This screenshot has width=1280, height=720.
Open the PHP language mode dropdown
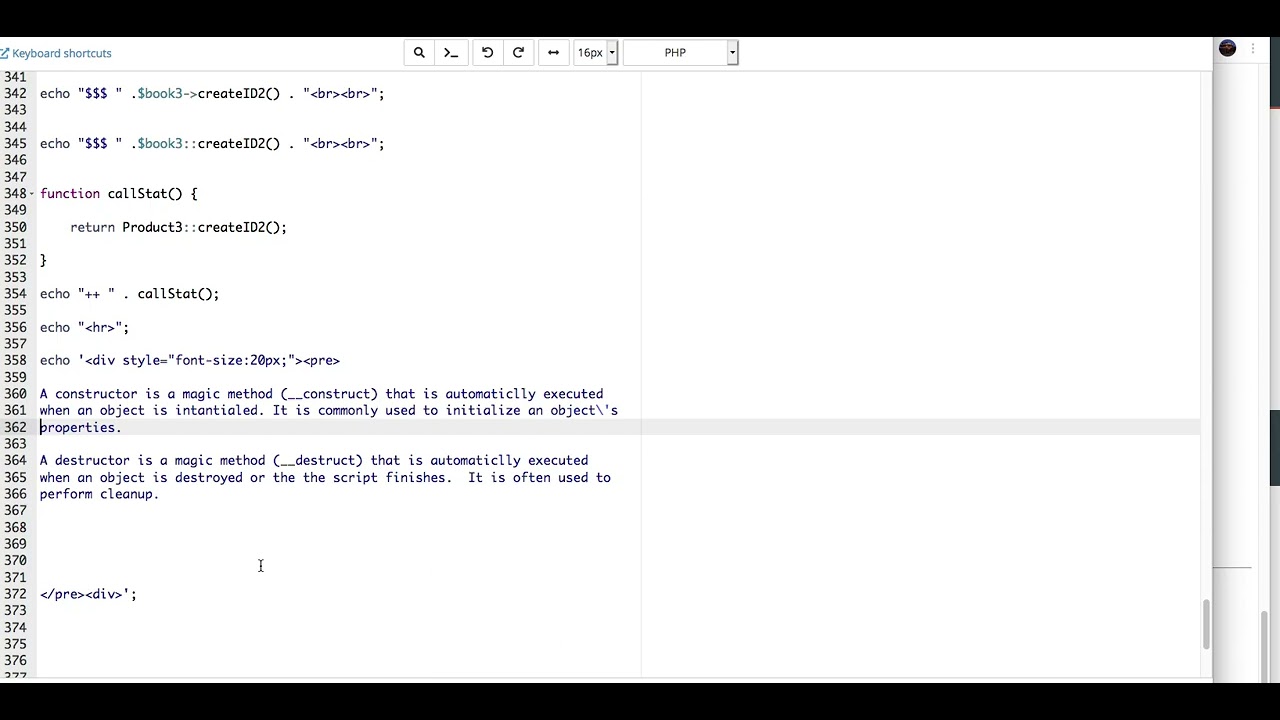pyautogui.click(x=680, y=53)
